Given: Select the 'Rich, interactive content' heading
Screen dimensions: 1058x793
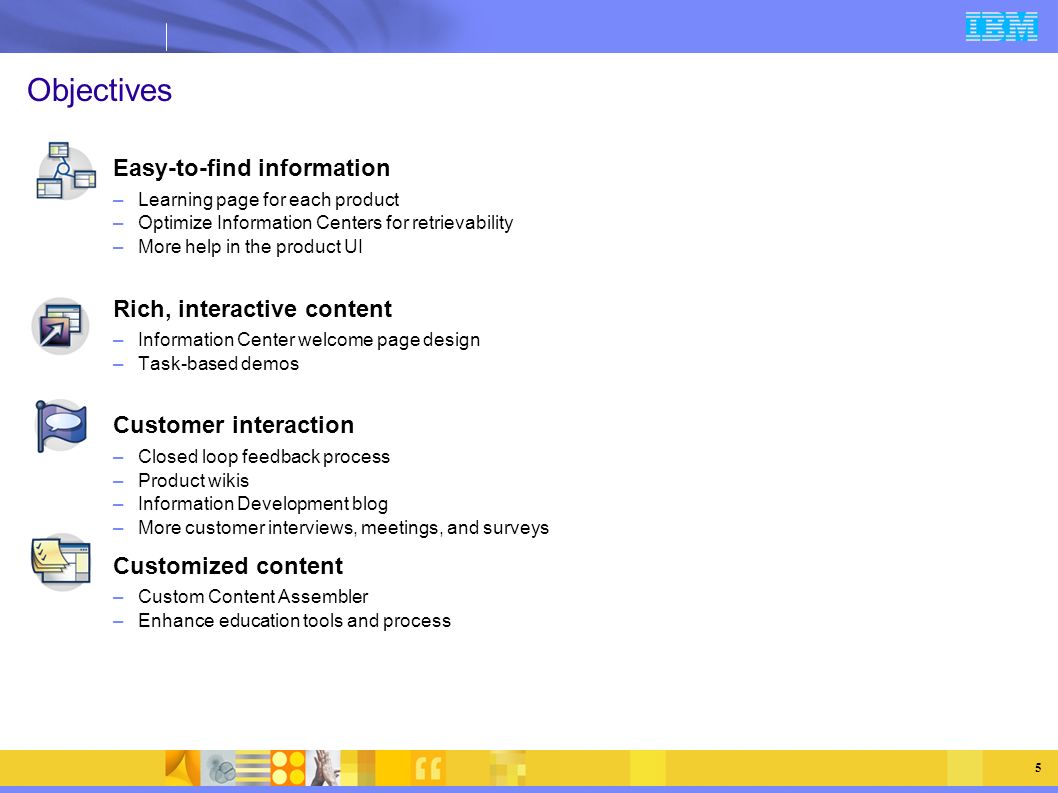Looking at the screenshot, I should (252, 309).
